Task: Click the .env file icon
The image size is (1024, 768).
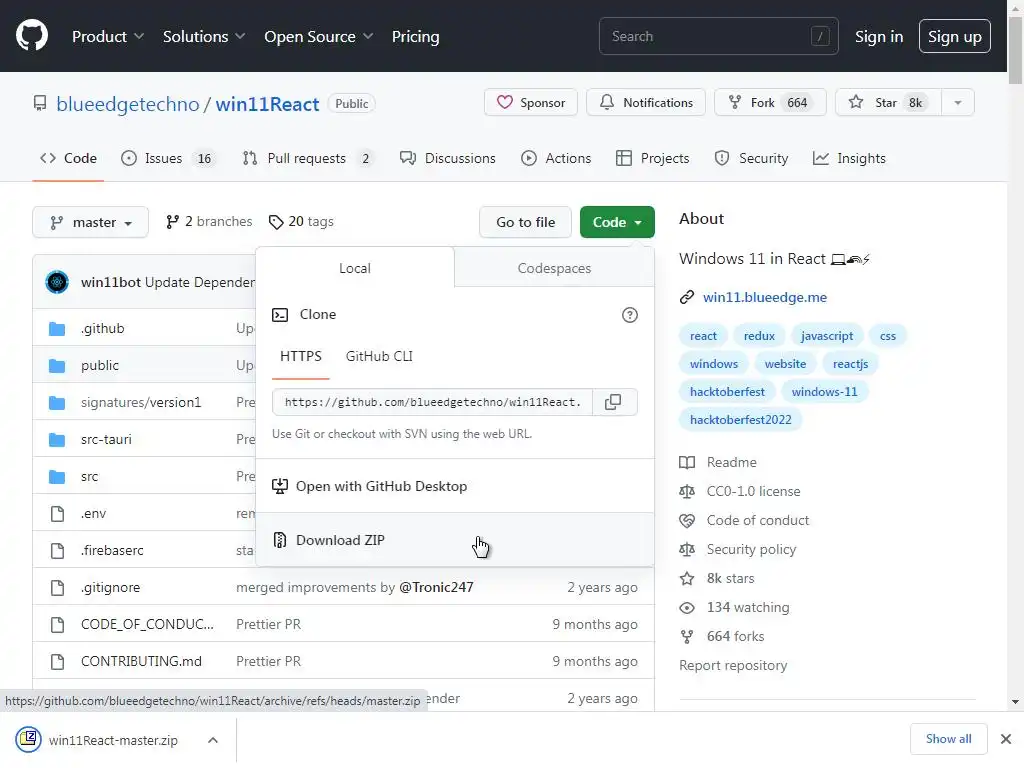Action: coord(57,514)
